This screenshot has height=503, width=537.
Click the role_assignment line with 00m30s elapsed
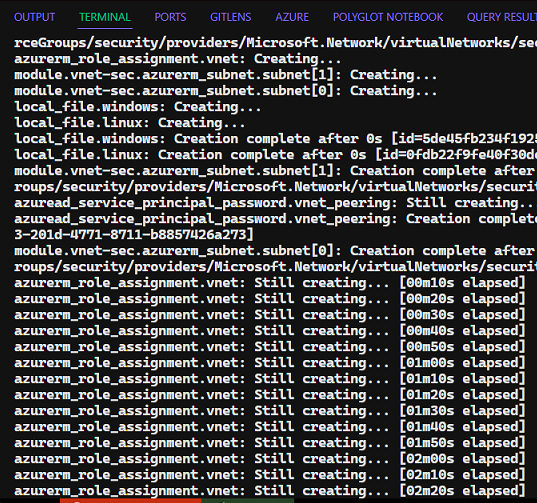tap(270, 315)
